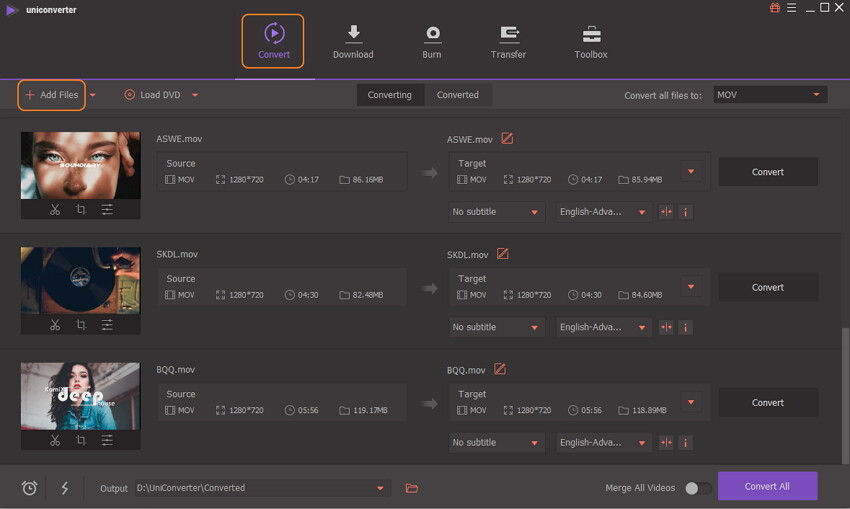The height and width of the screenshot is (509, 850).
Task: Go to the Download section
Action: 353,42
